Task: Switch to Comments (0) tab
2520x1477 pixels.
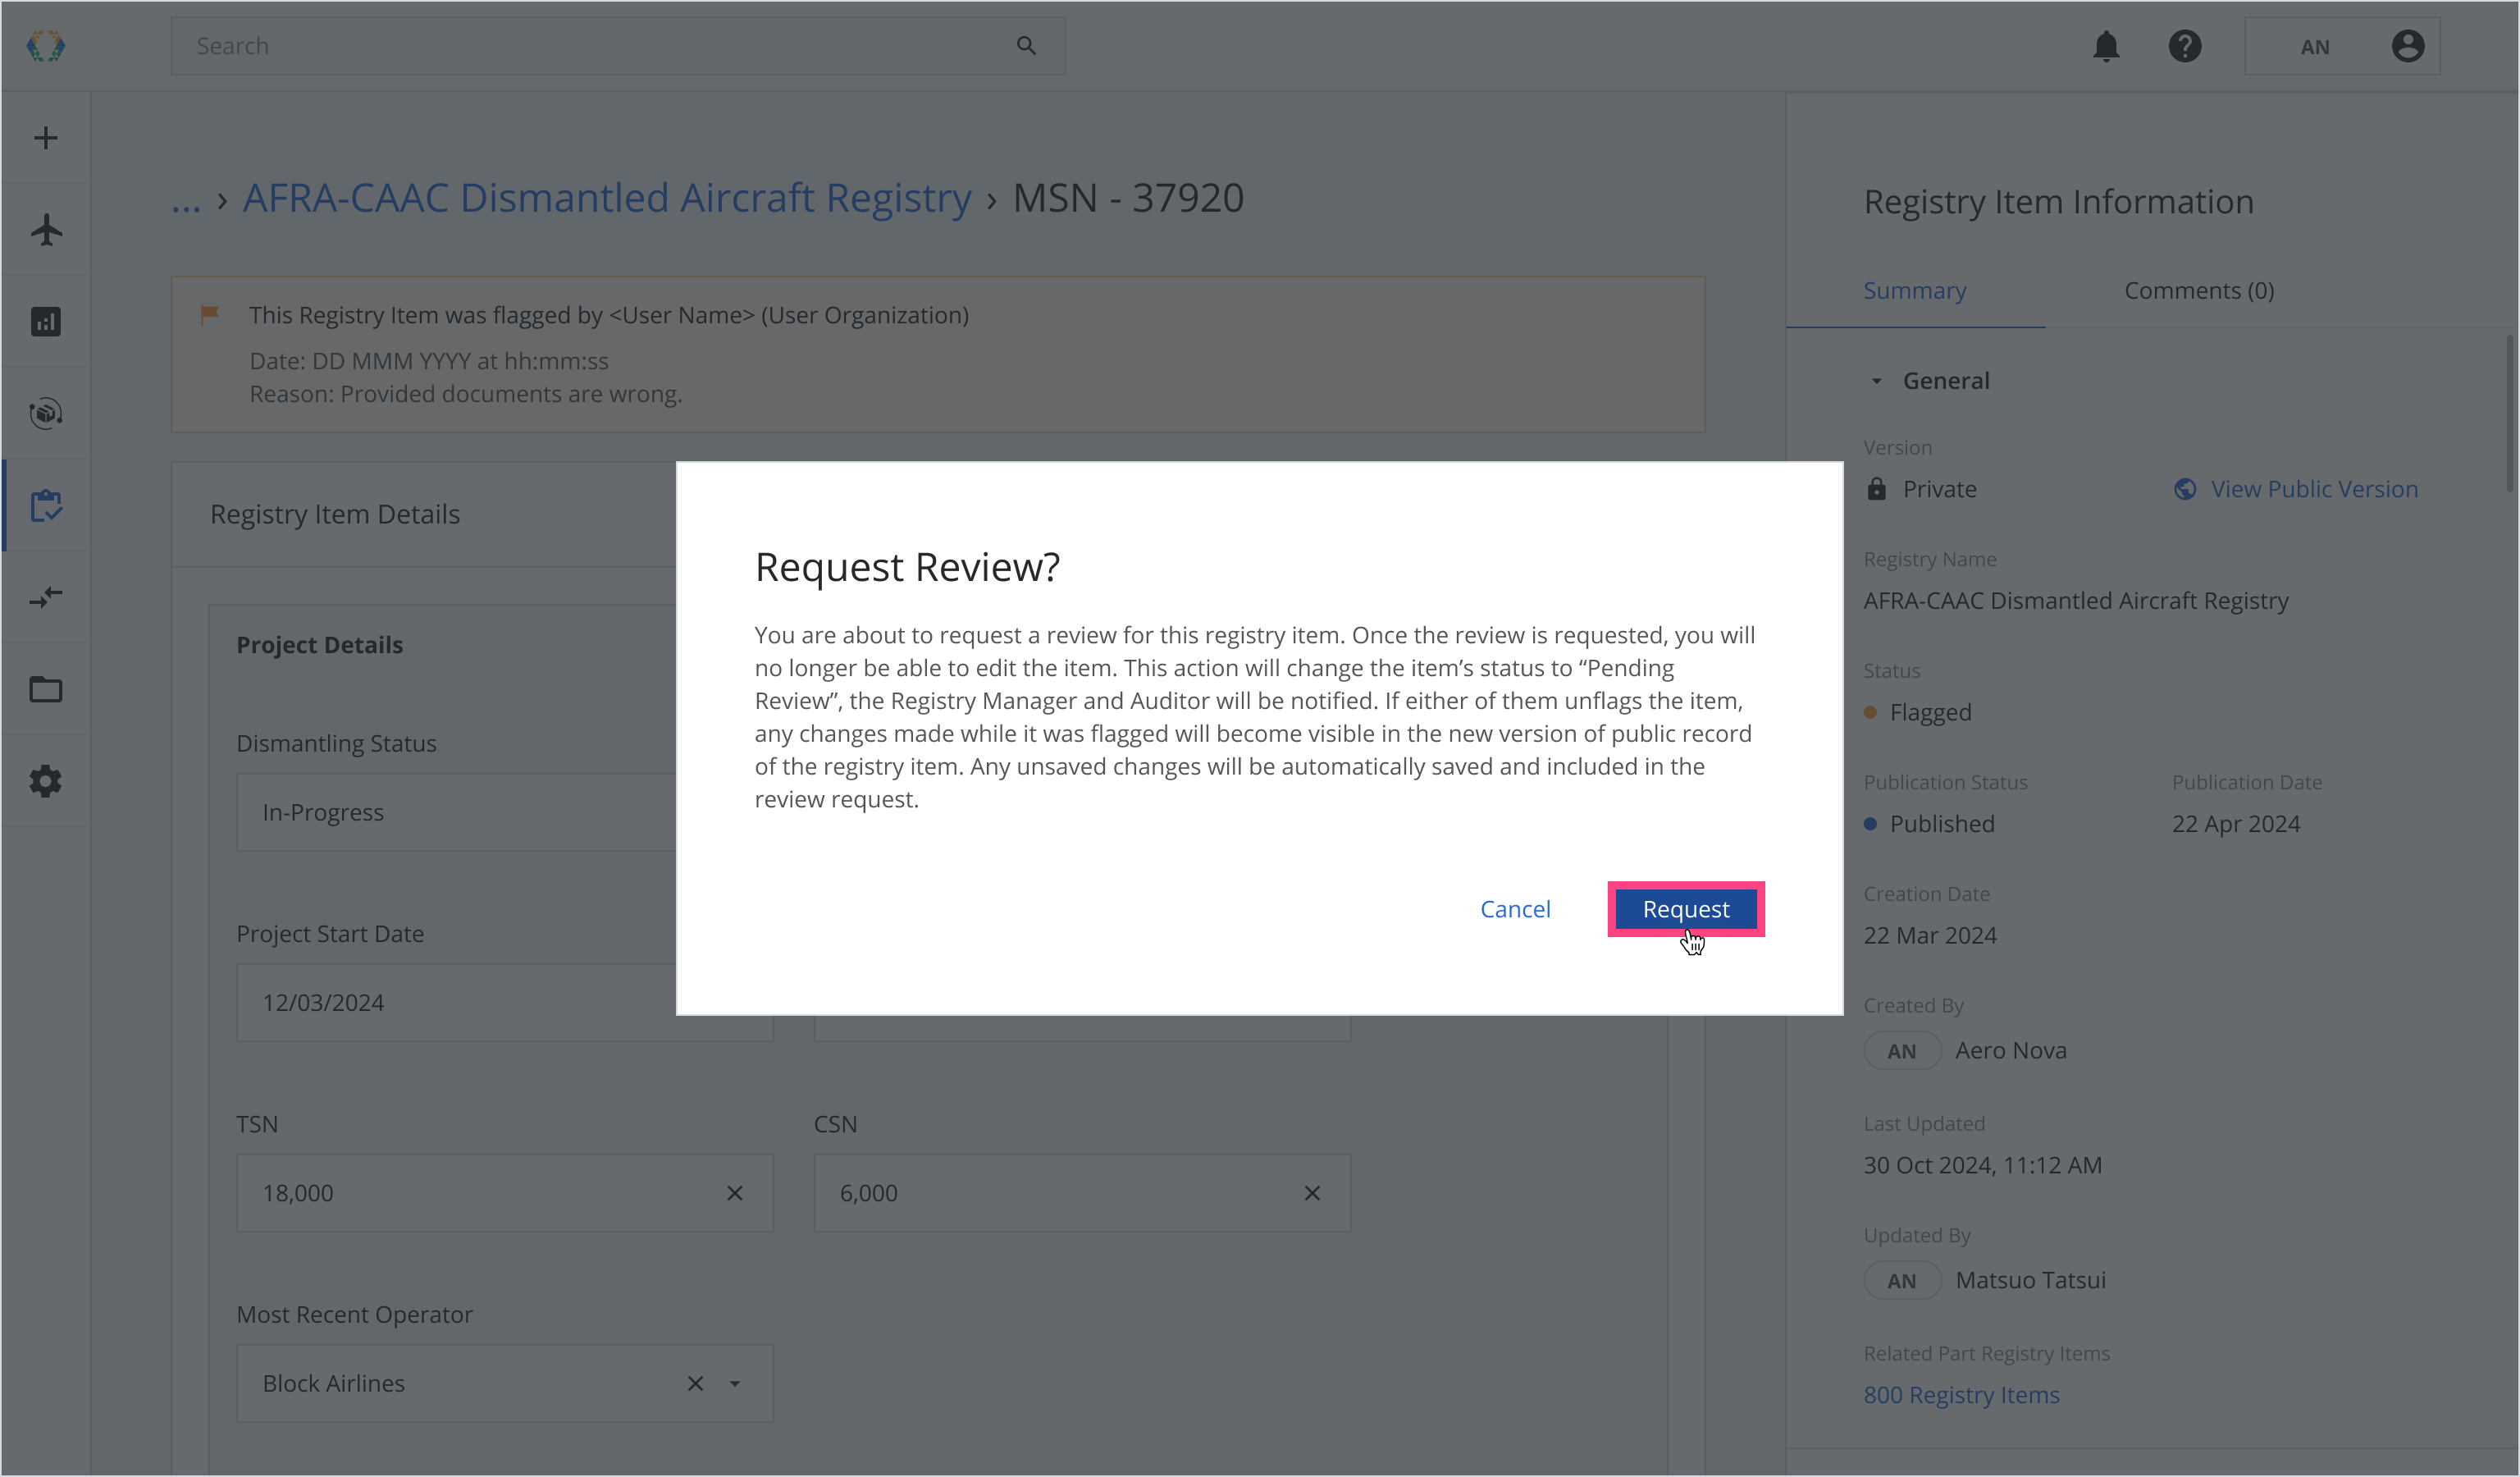Action: pos(2199,291)
